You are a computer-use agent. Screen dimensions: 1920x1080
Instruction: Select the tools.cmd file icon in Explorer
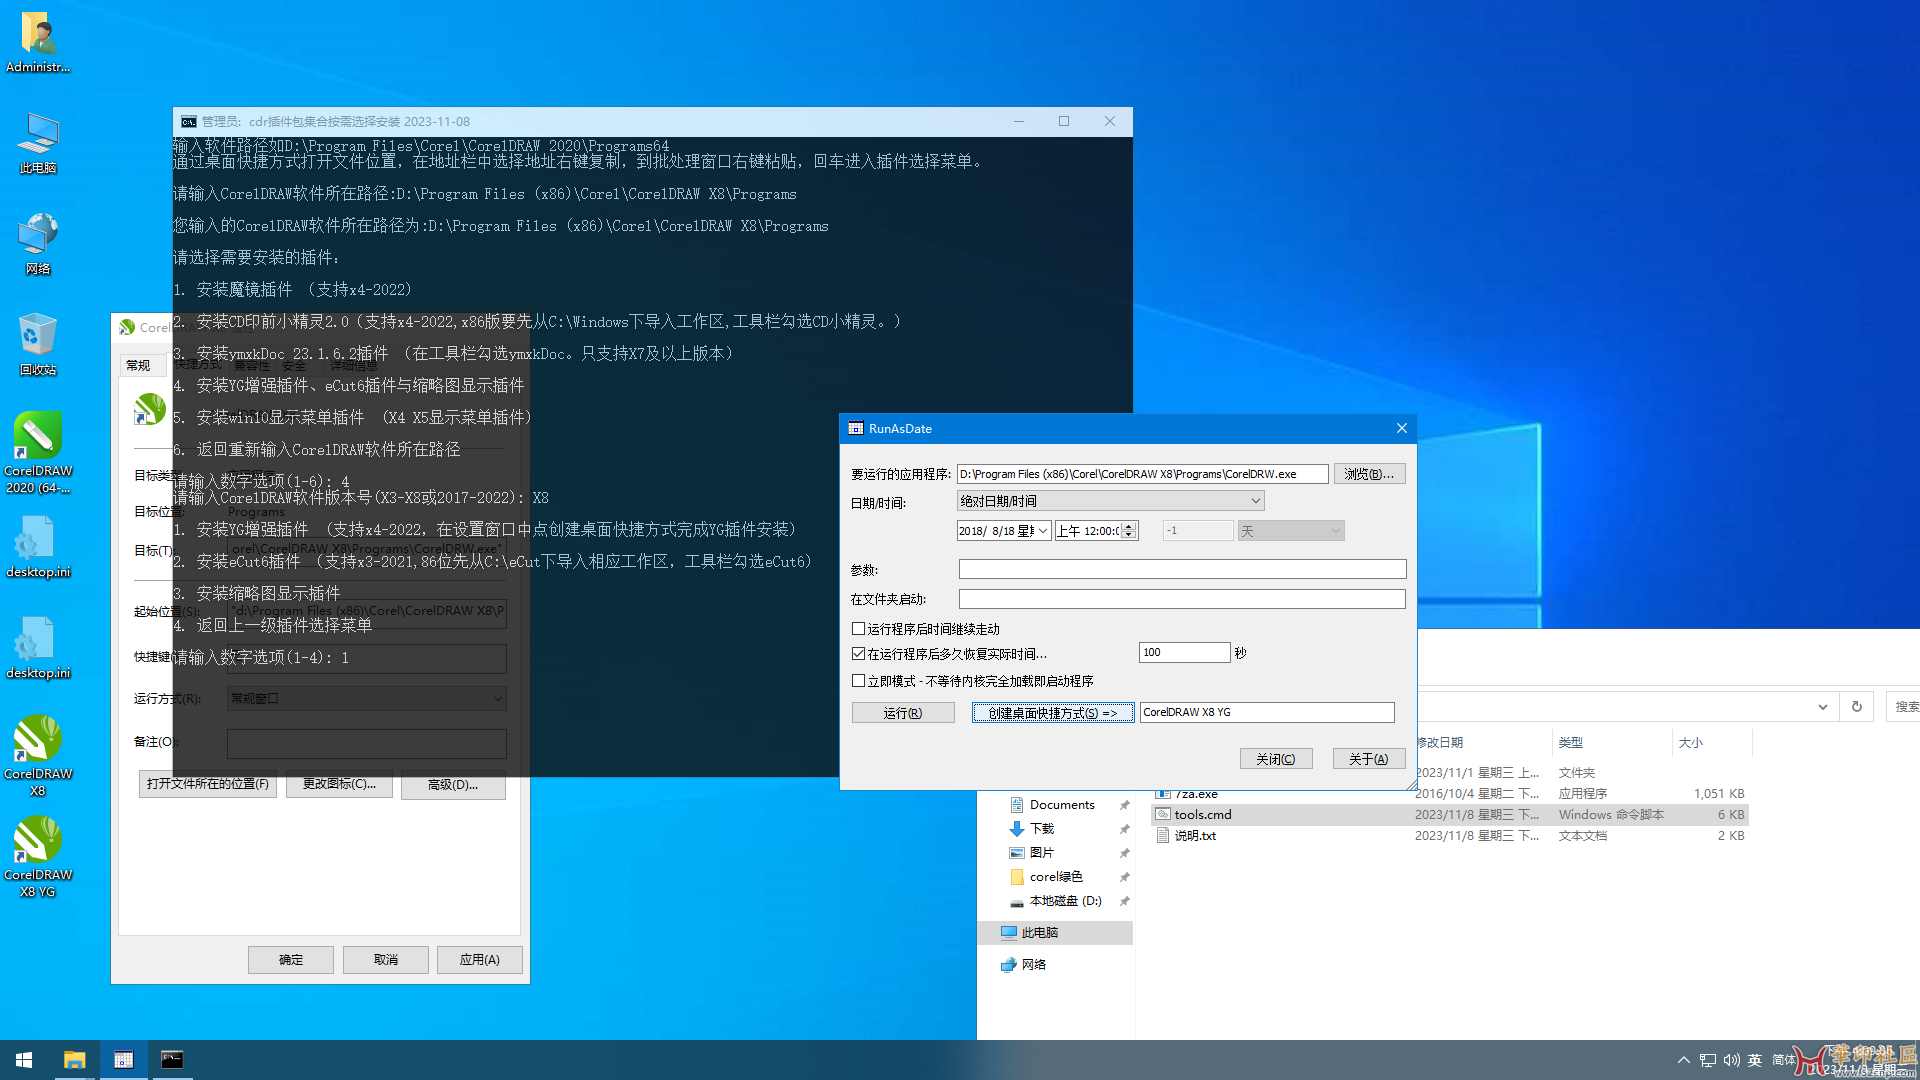(x=1163, y=815)
